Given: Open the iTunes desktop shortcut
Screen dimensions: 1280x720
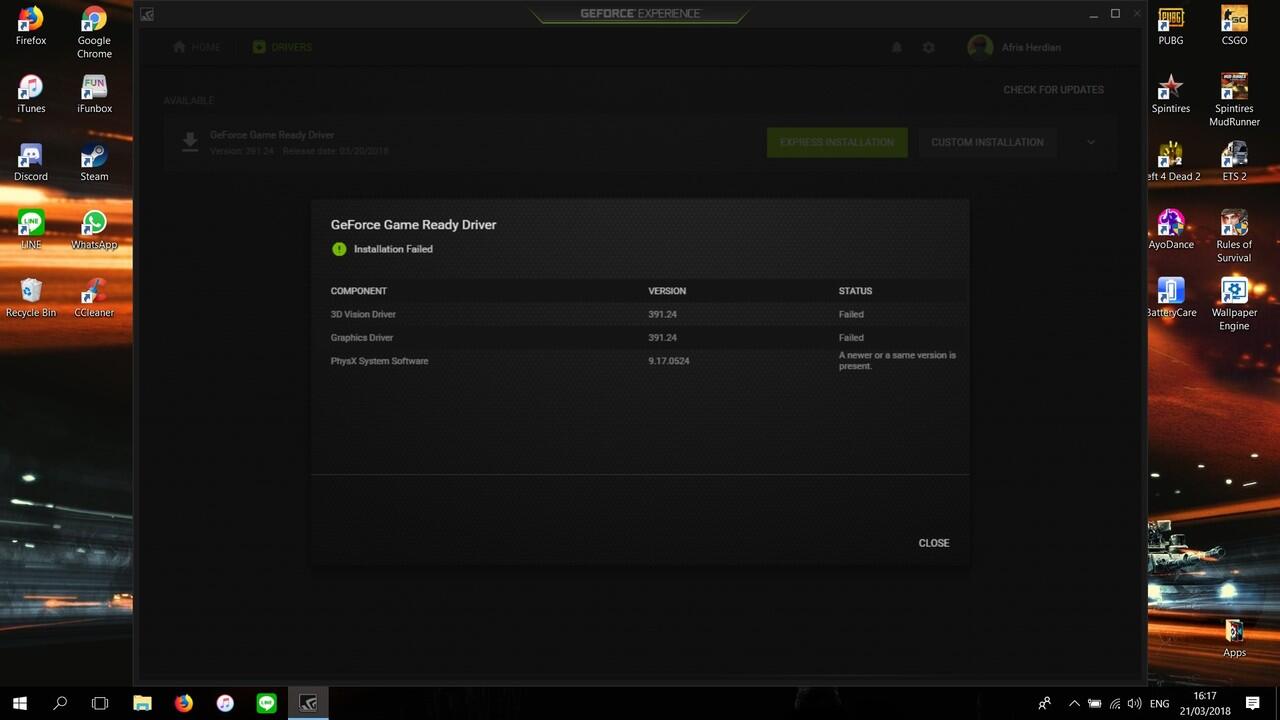Looking at the screenshot, I should coord(31,94).
